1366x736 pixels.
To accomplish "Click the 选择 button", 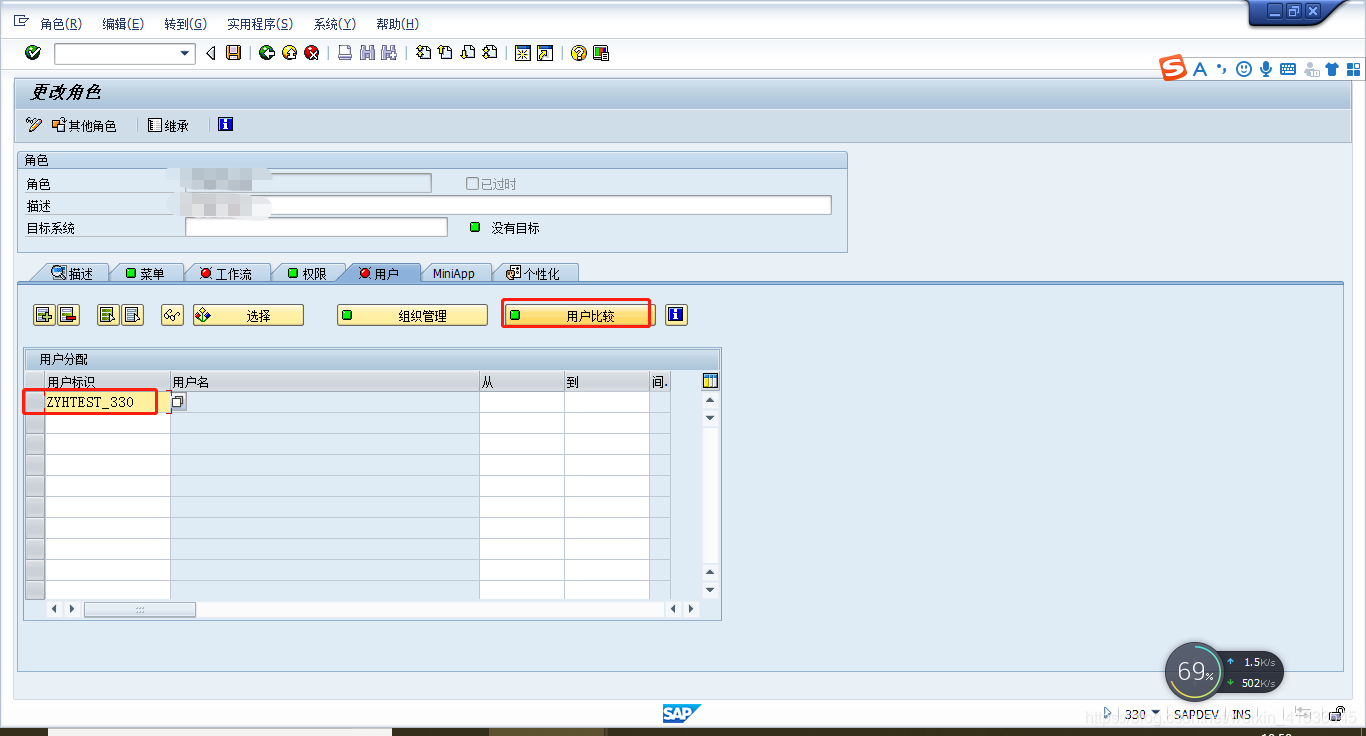I will [248, 315].
